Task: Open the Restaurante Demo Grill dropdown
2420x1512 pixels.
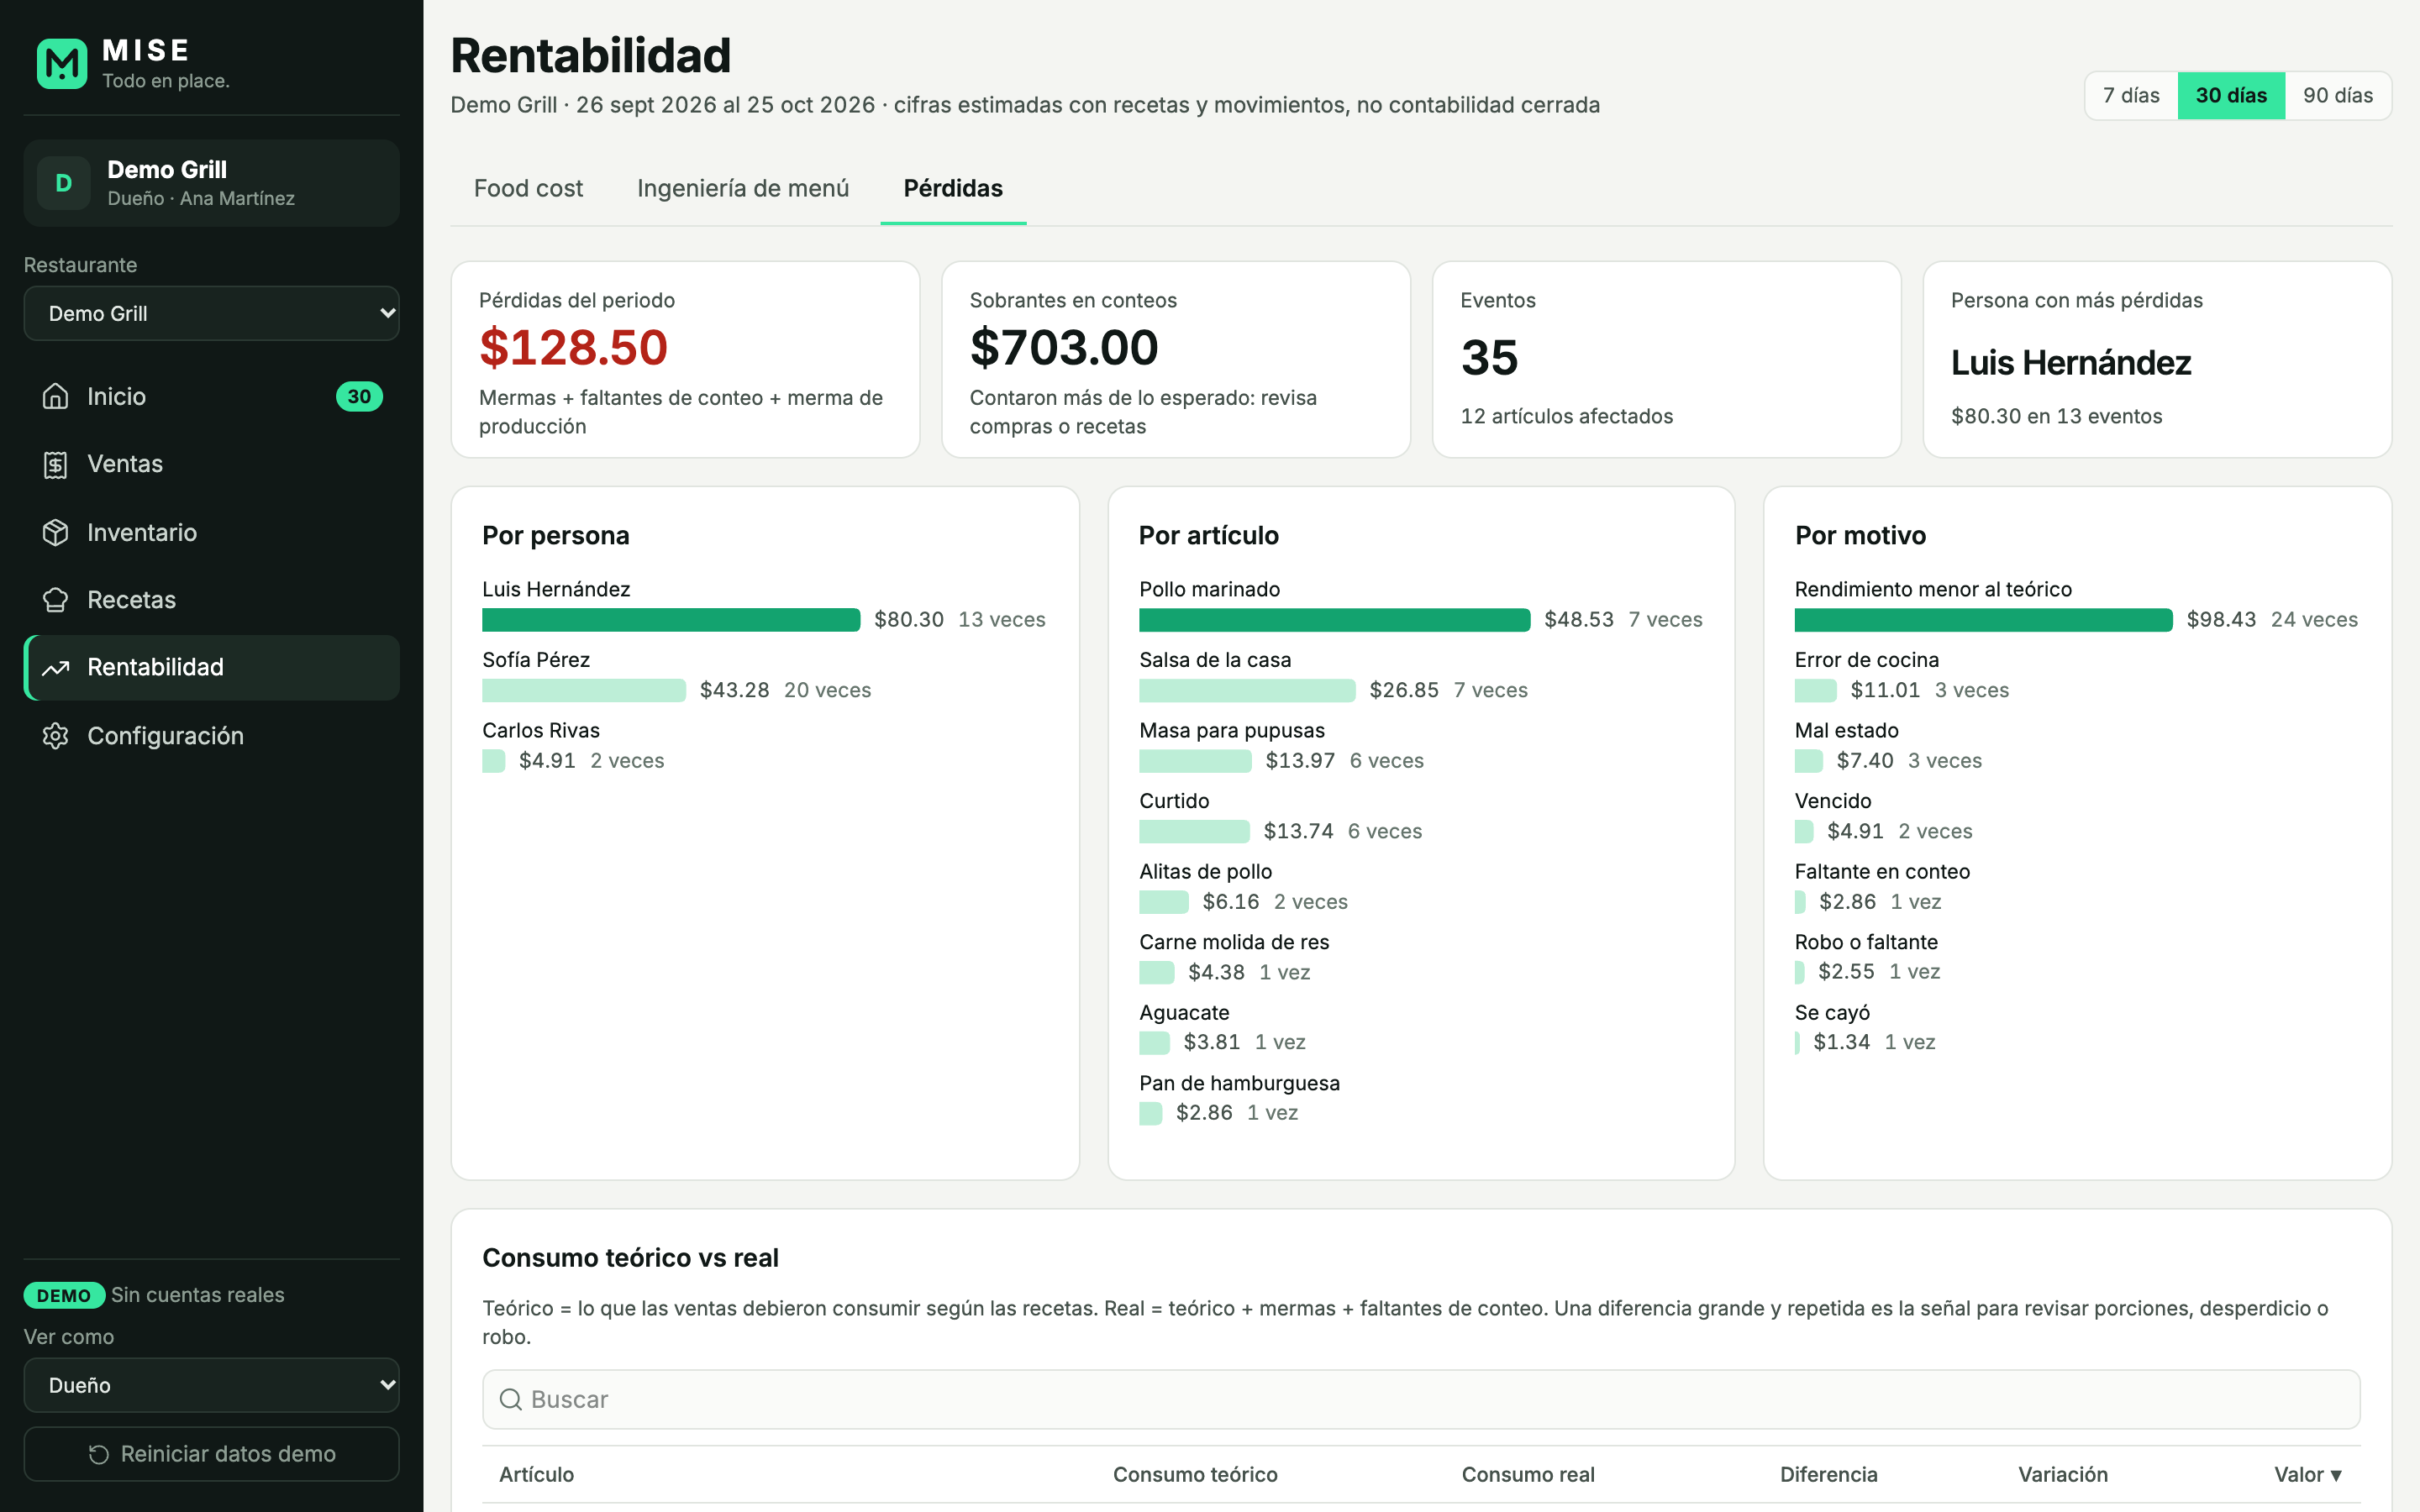Action: 212,314
